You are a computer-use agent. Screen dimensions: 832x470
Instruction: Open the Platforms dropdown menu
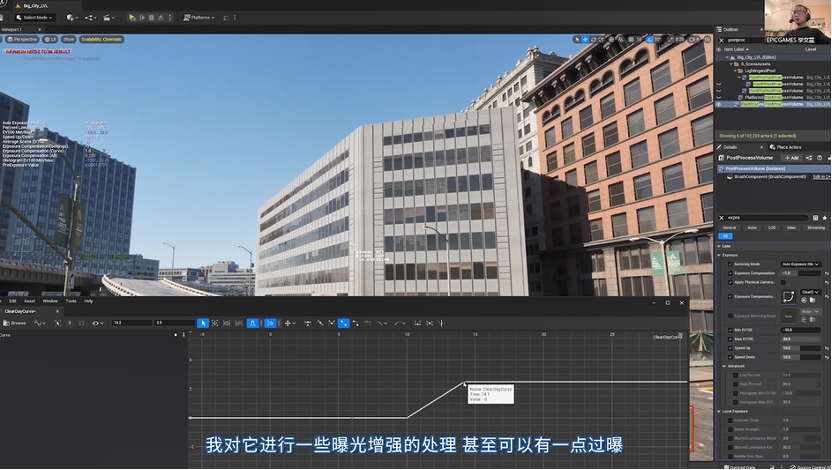199,18
